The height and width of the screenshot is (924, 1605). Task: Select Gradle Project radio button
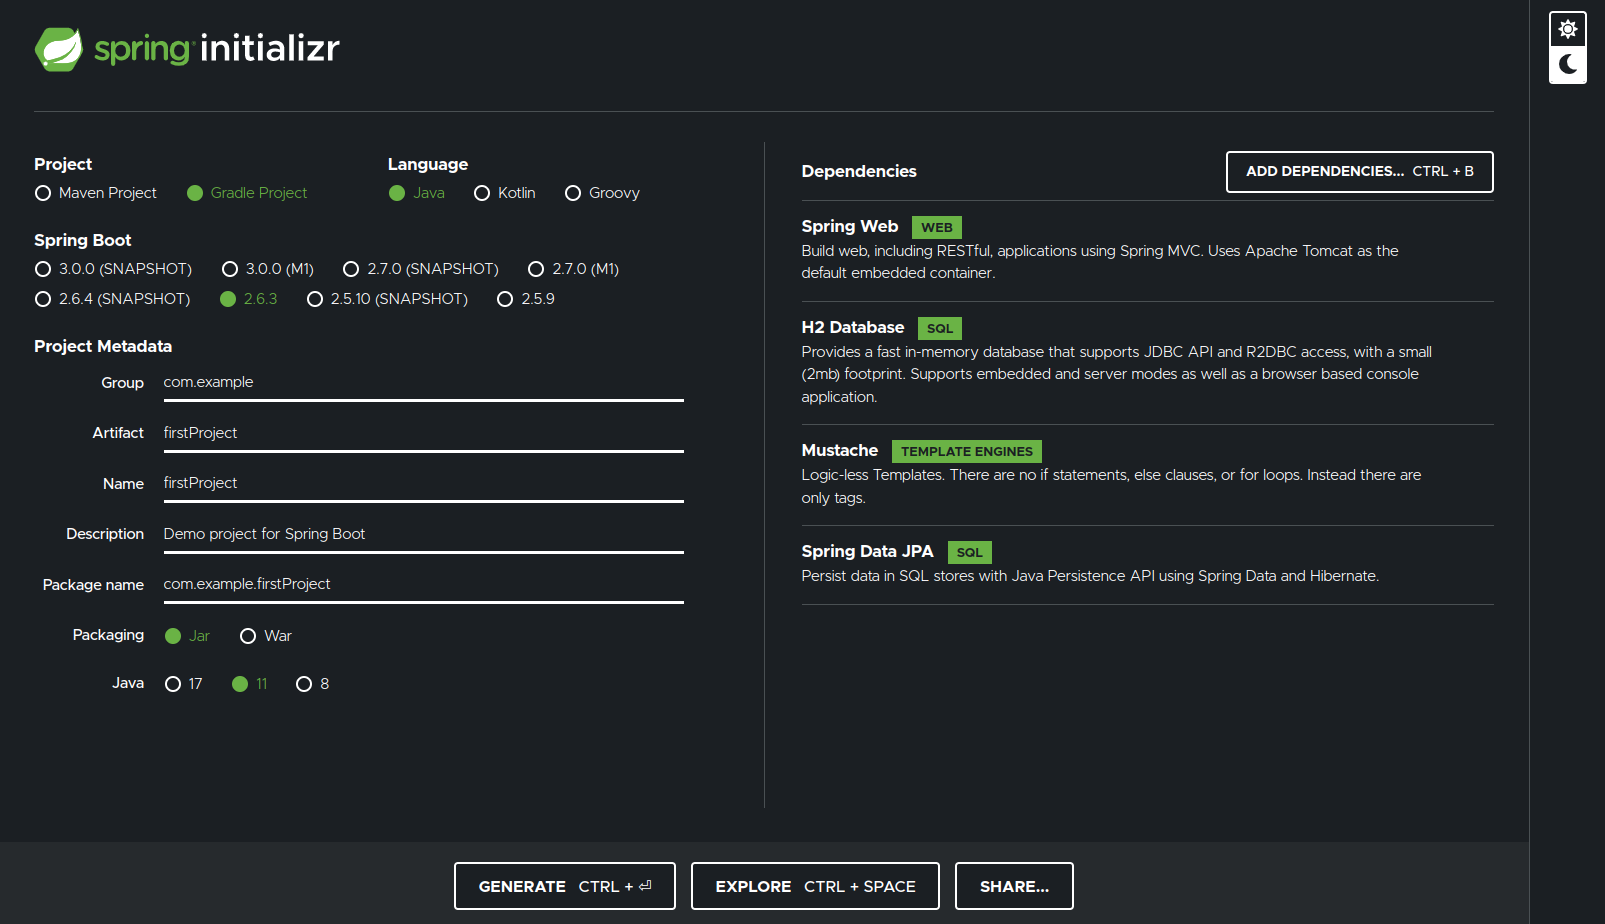pos(247,193)
